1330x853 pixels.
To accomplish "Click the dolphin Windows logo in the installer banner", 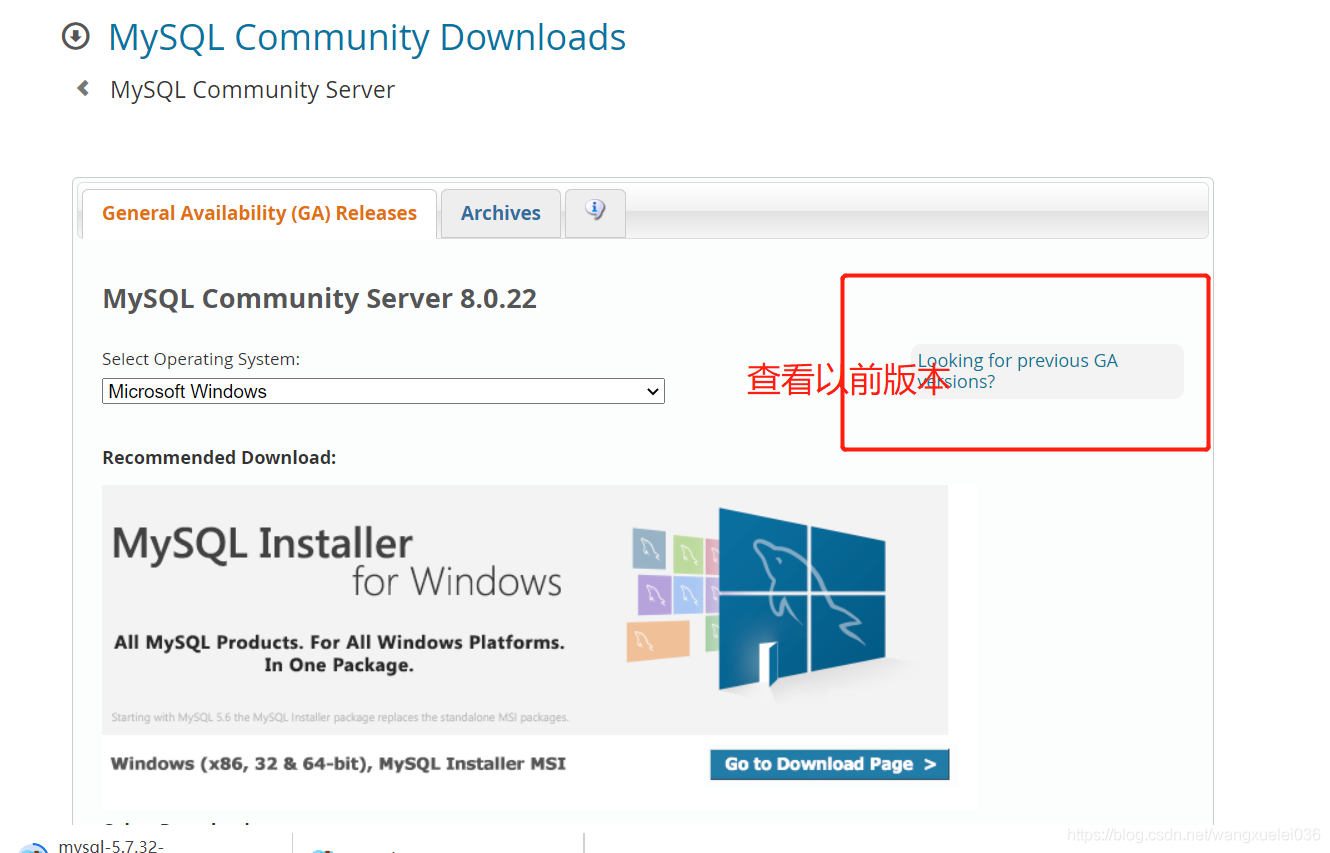I will coord(802,600).
